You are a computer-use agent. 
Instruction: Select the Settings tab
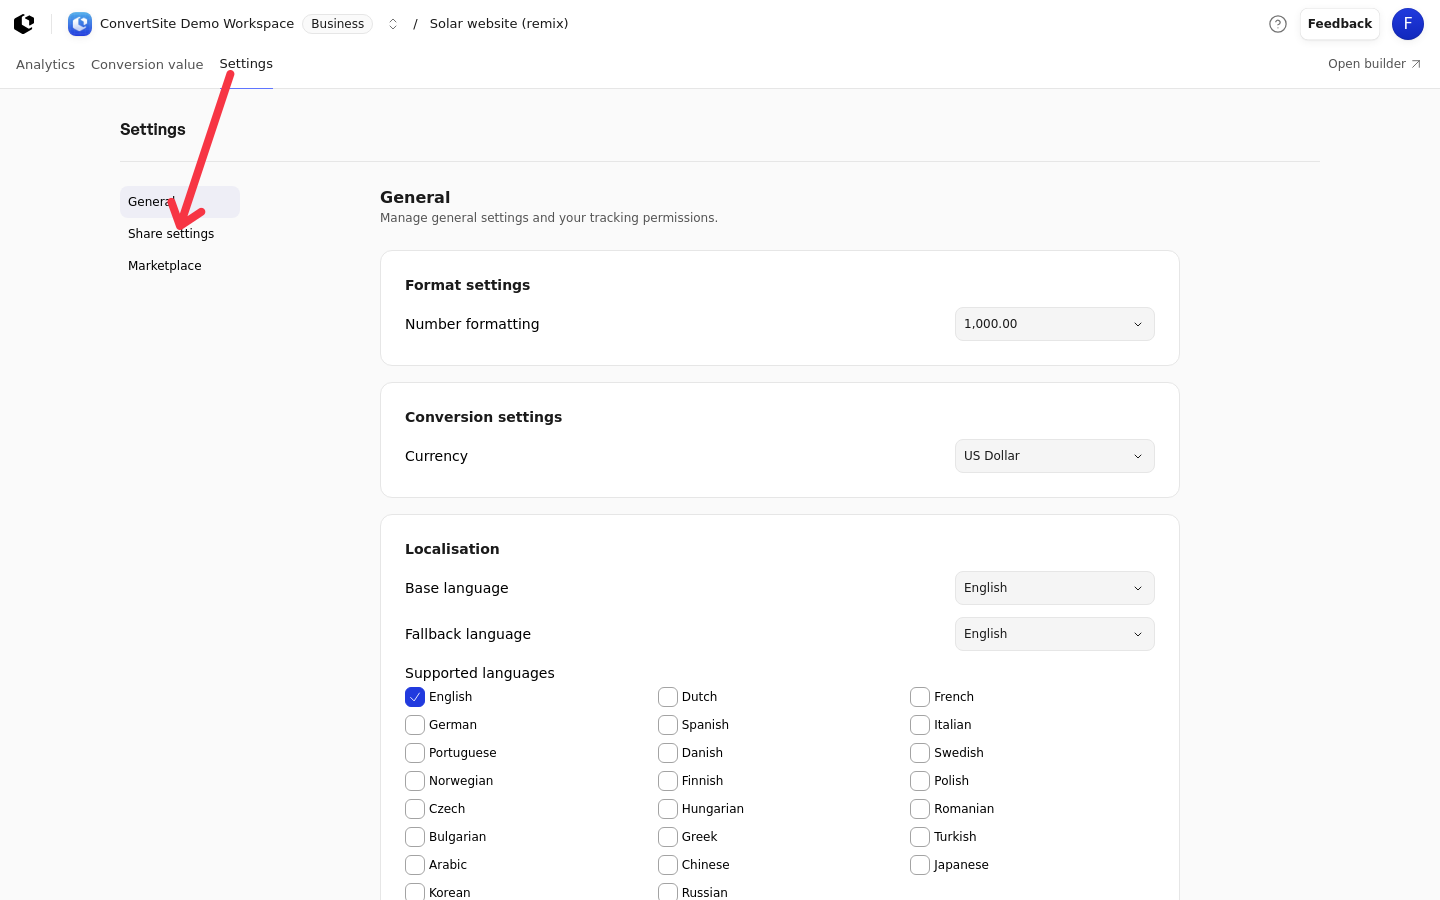tap(246, 64)
